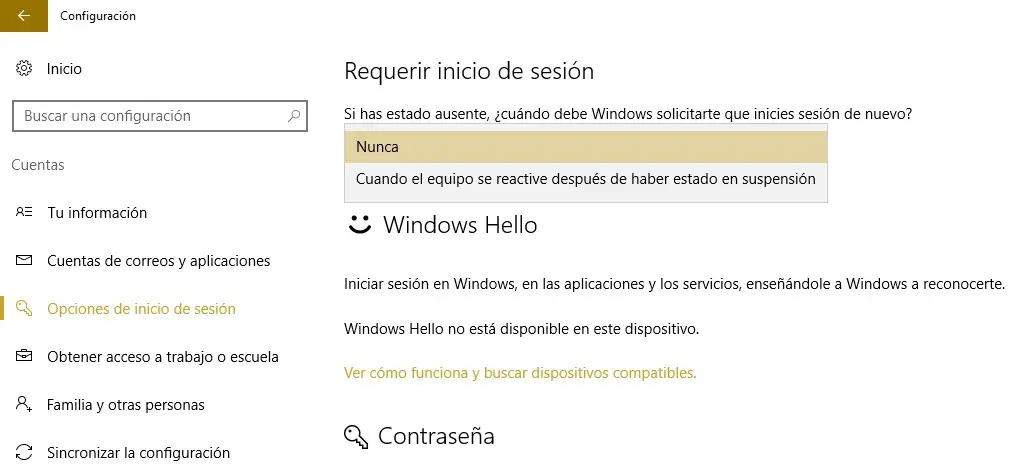Screen dimensions: 1024x468
Task: Open Tu información settings page
Action: tap(97, 213)
